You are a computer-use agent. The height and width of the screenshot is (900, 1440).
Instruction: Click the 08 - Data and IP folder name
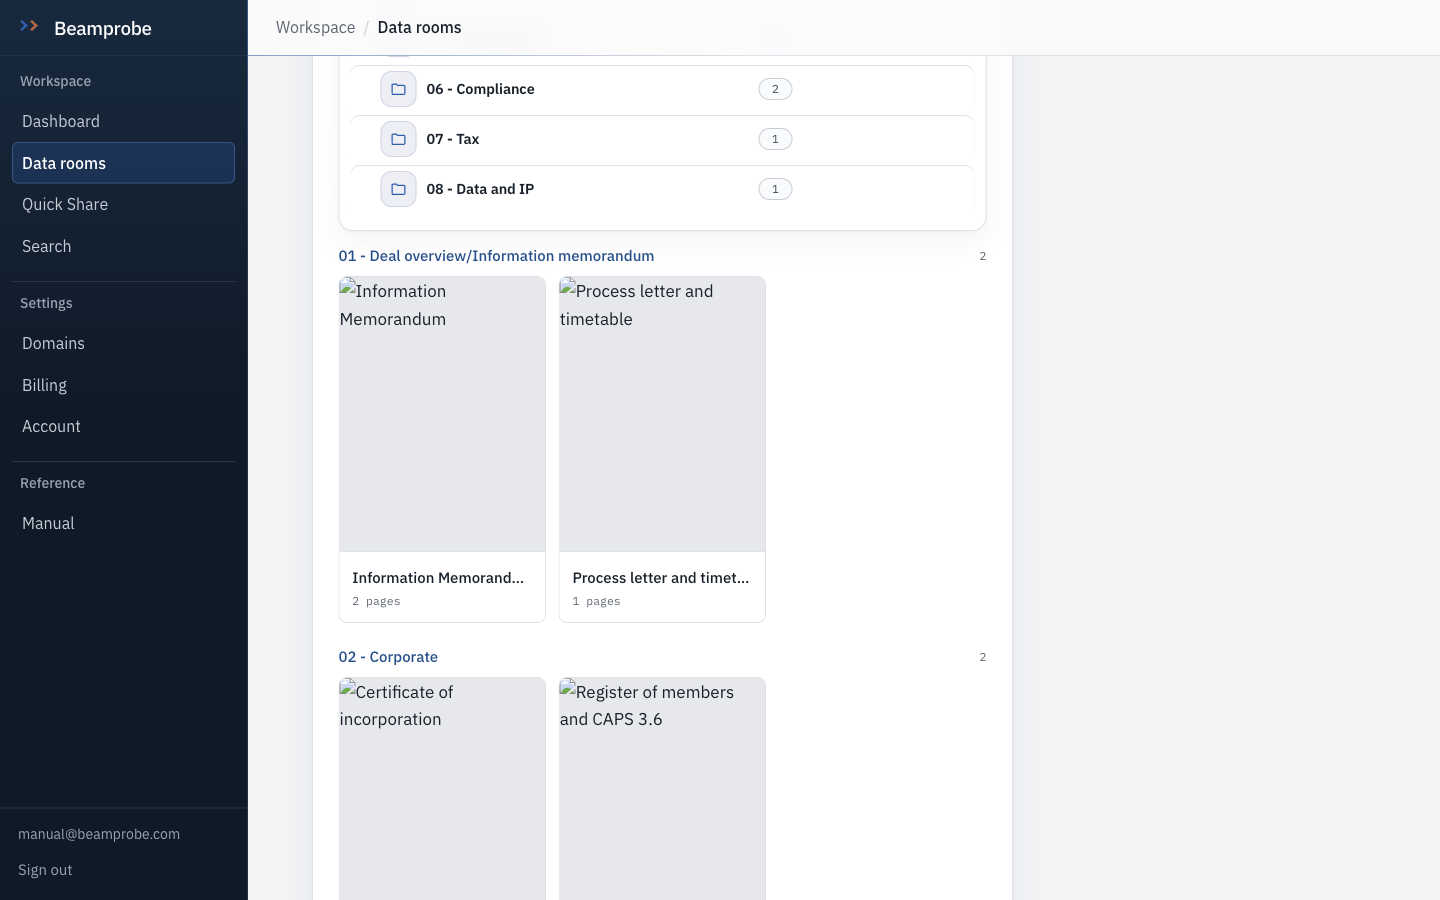[480, 189]
